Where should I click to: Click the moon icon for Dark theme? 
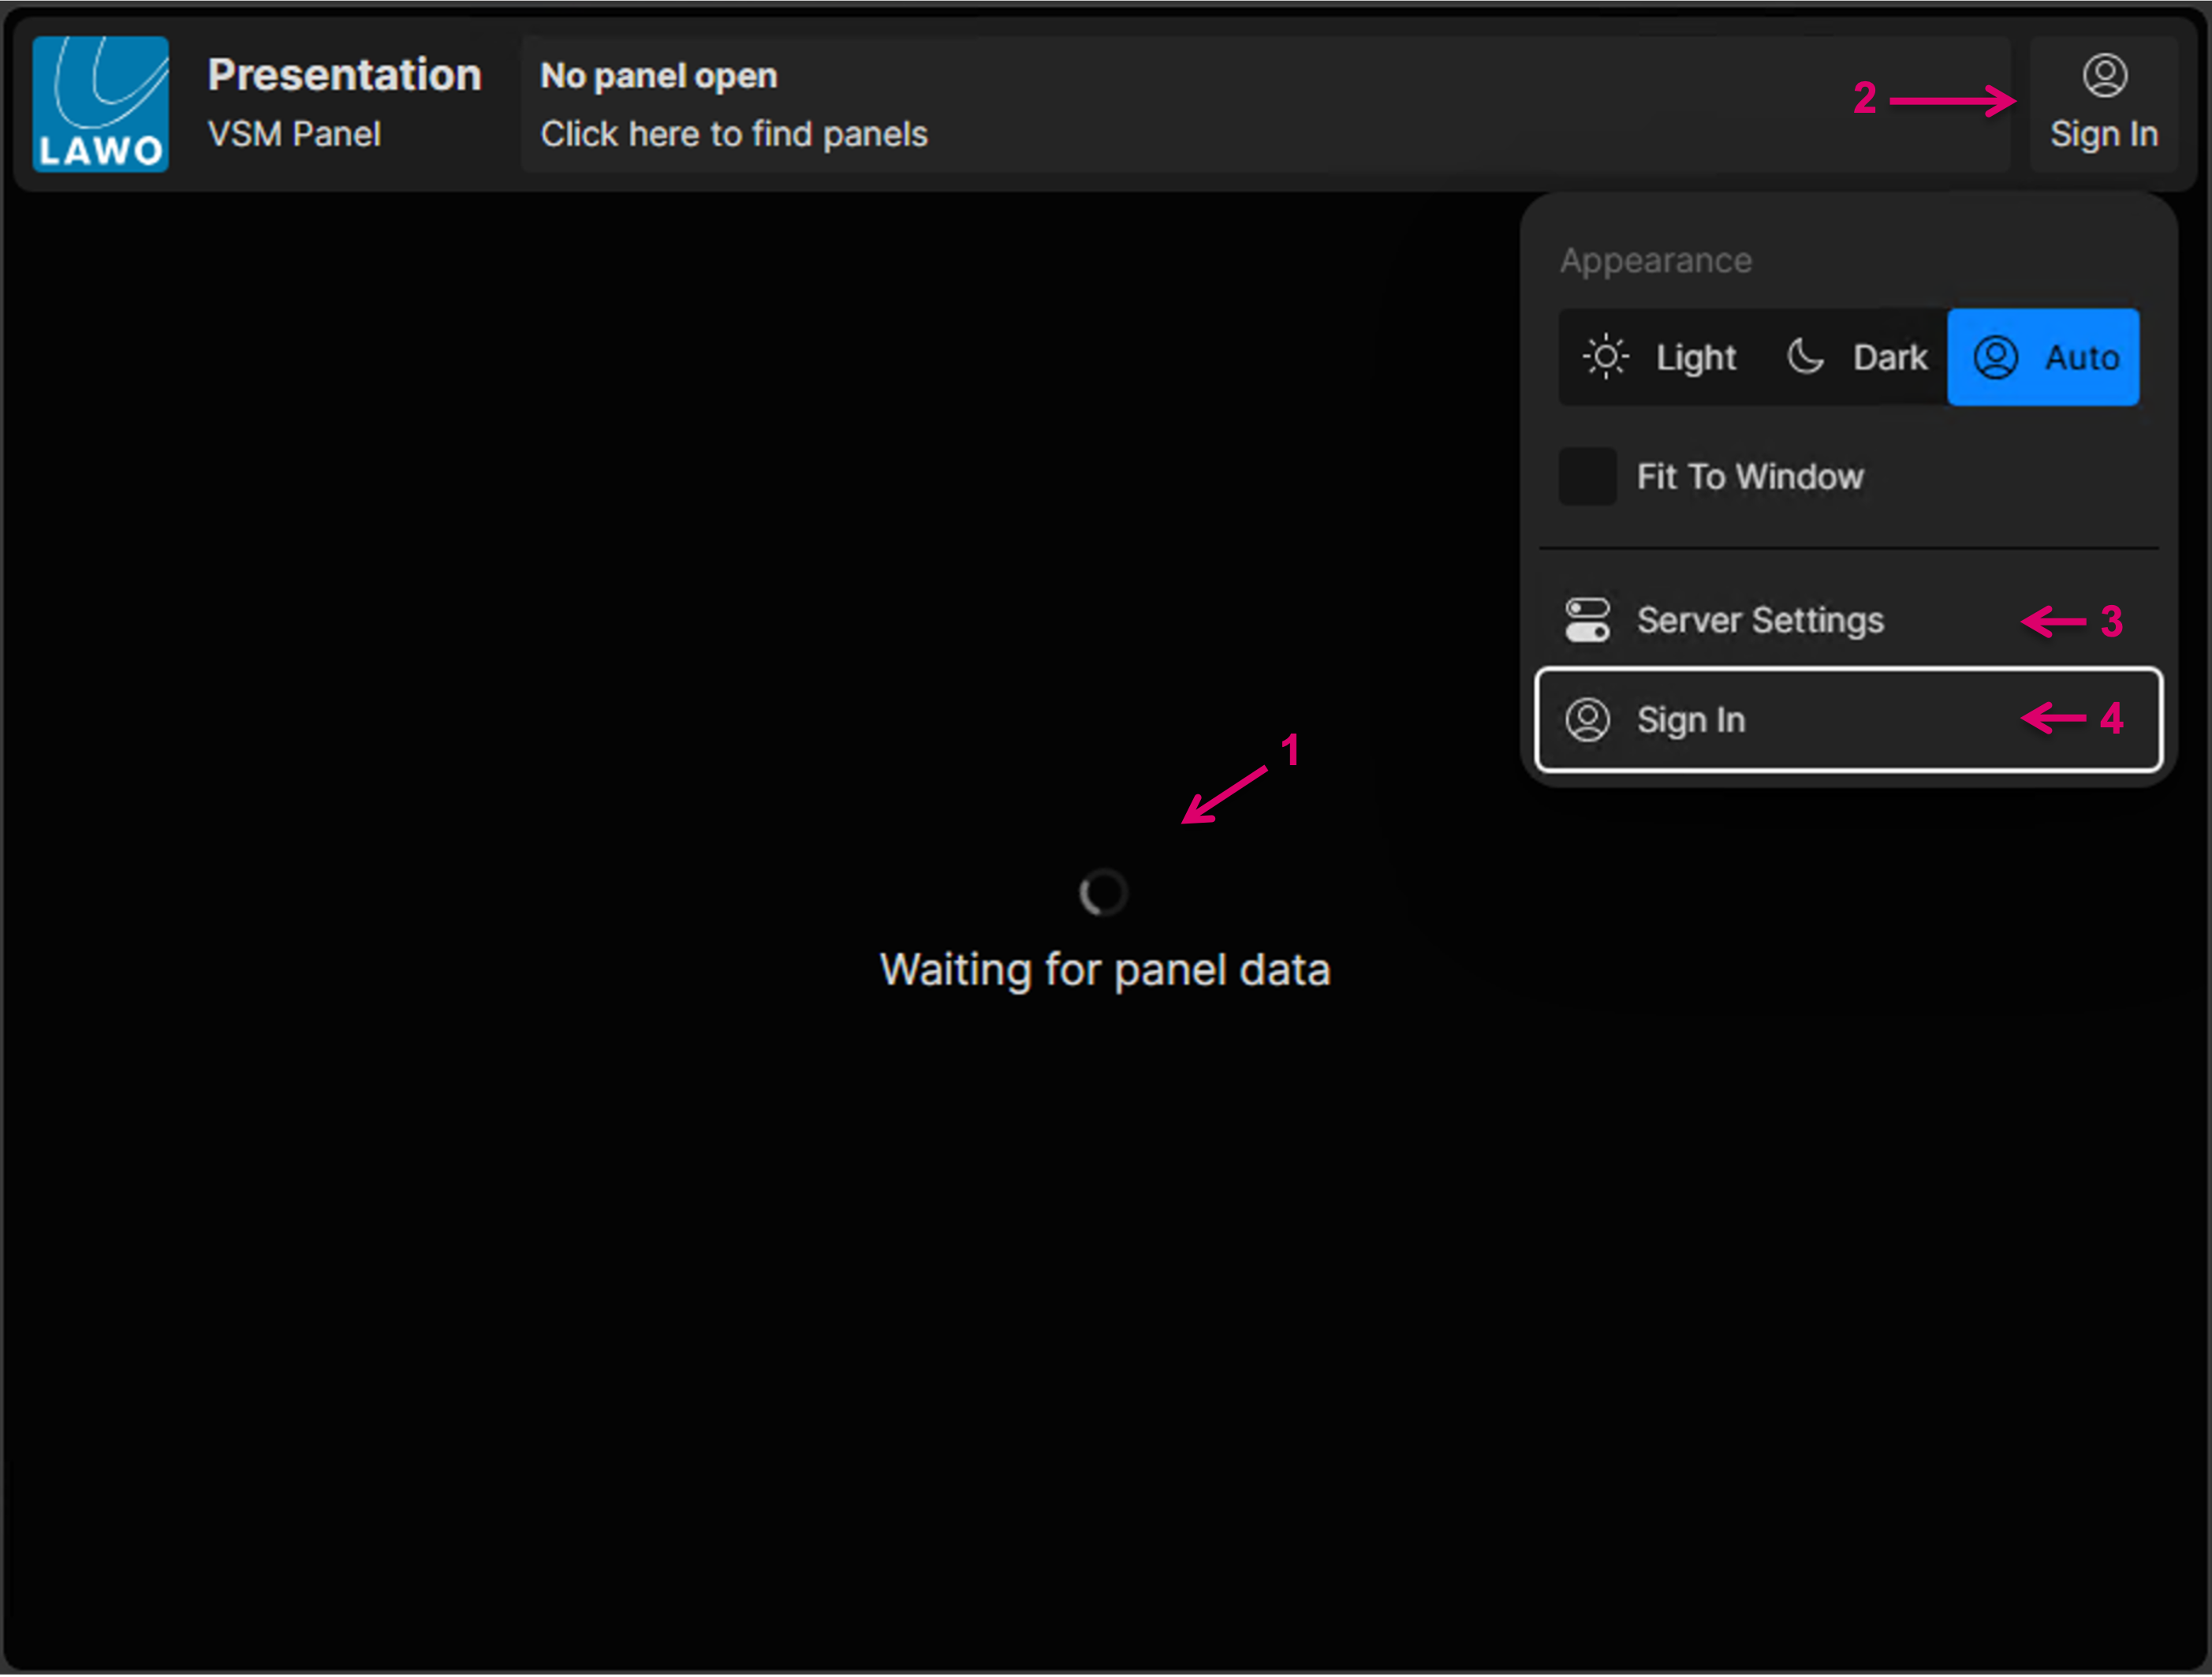tap(1805, 356)
